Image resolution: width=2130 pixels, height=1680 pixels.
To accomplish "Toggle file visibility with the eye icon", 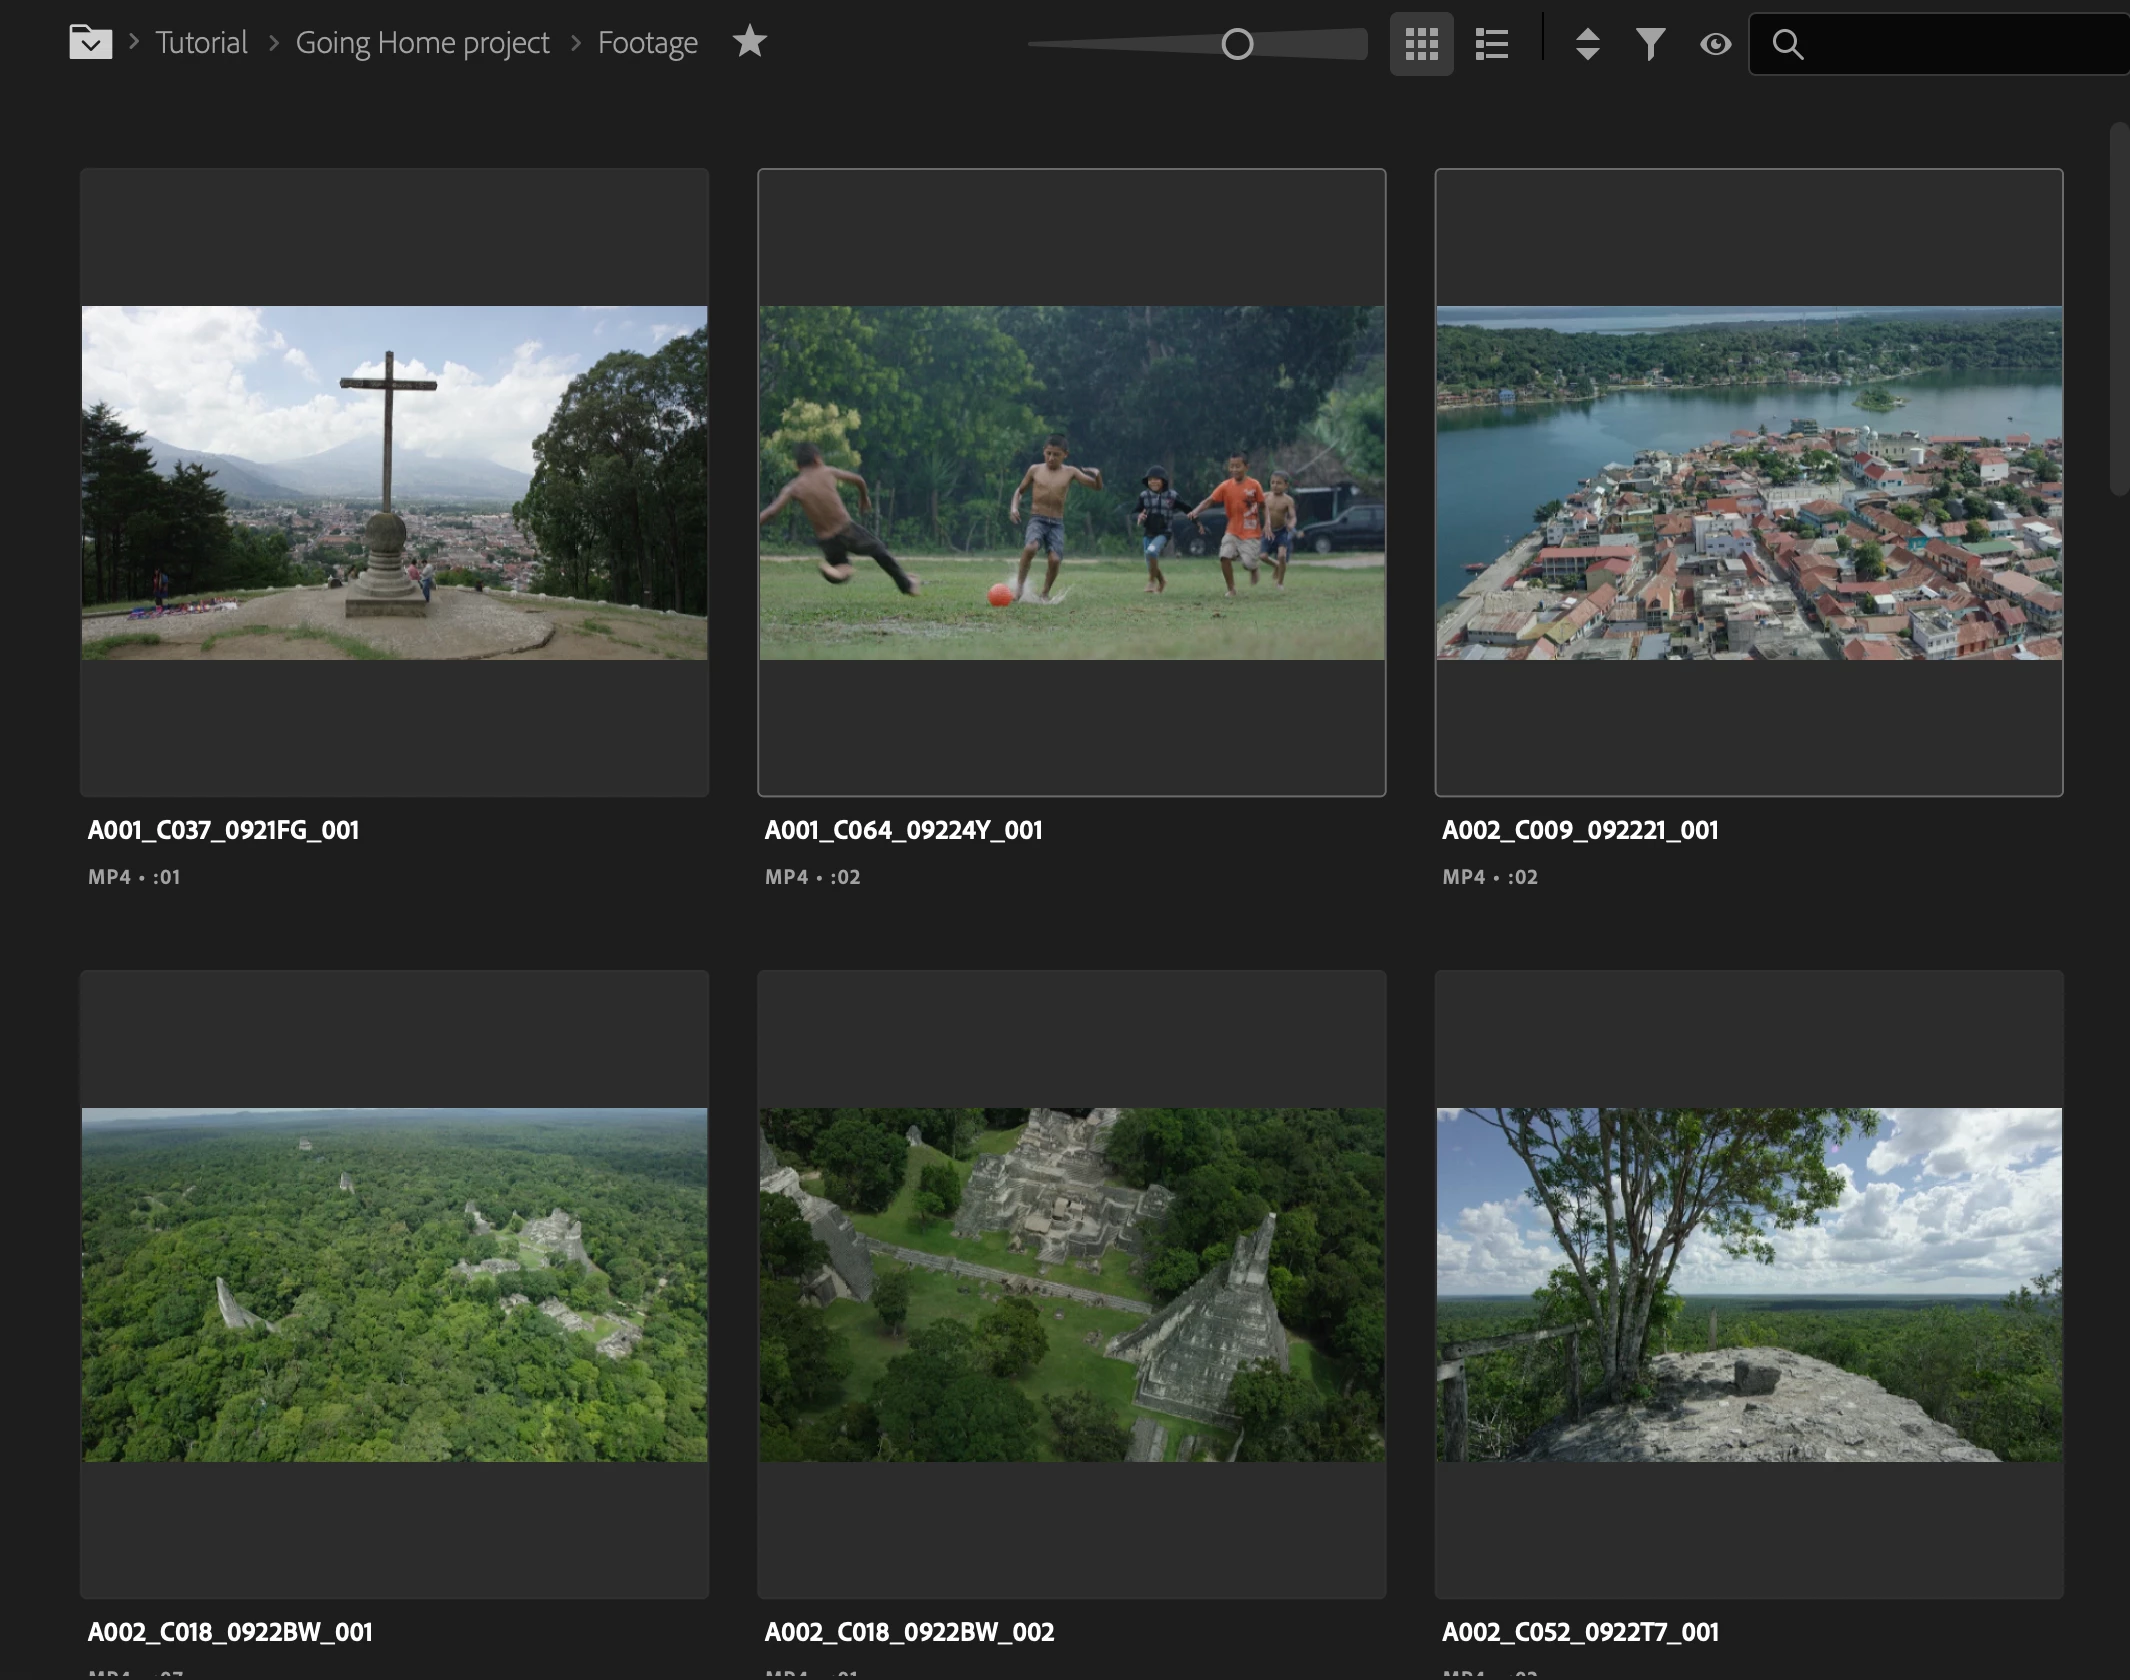I will (1715, 44).
